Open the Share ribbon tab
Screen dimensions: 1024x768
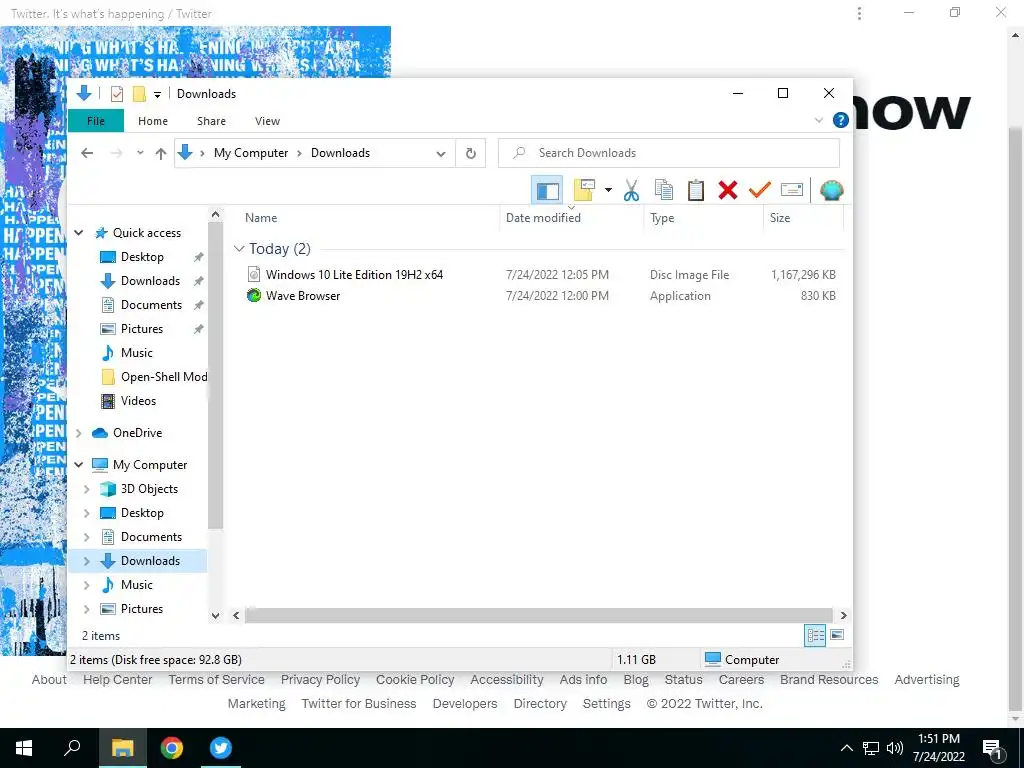(x=212, y=121)
